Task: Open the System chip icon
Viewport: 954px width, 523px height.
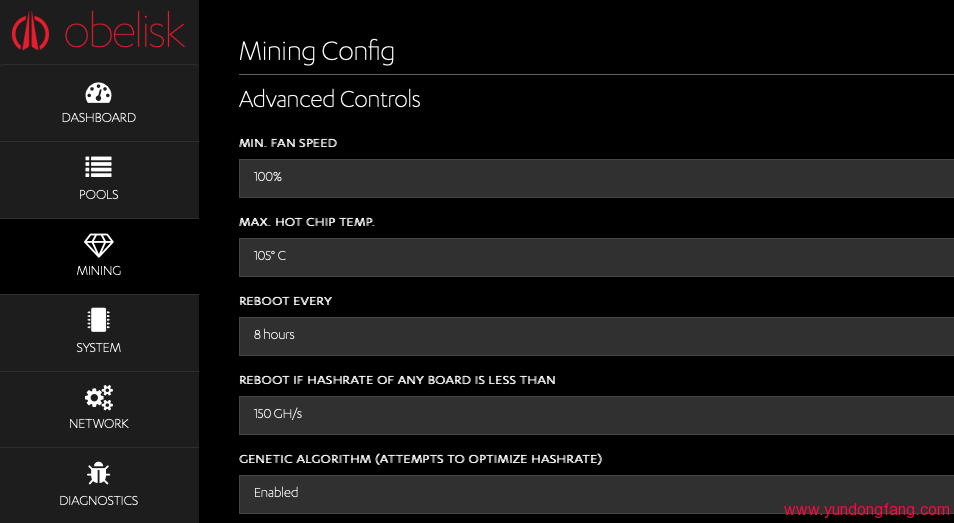Action: pos(99,320)
